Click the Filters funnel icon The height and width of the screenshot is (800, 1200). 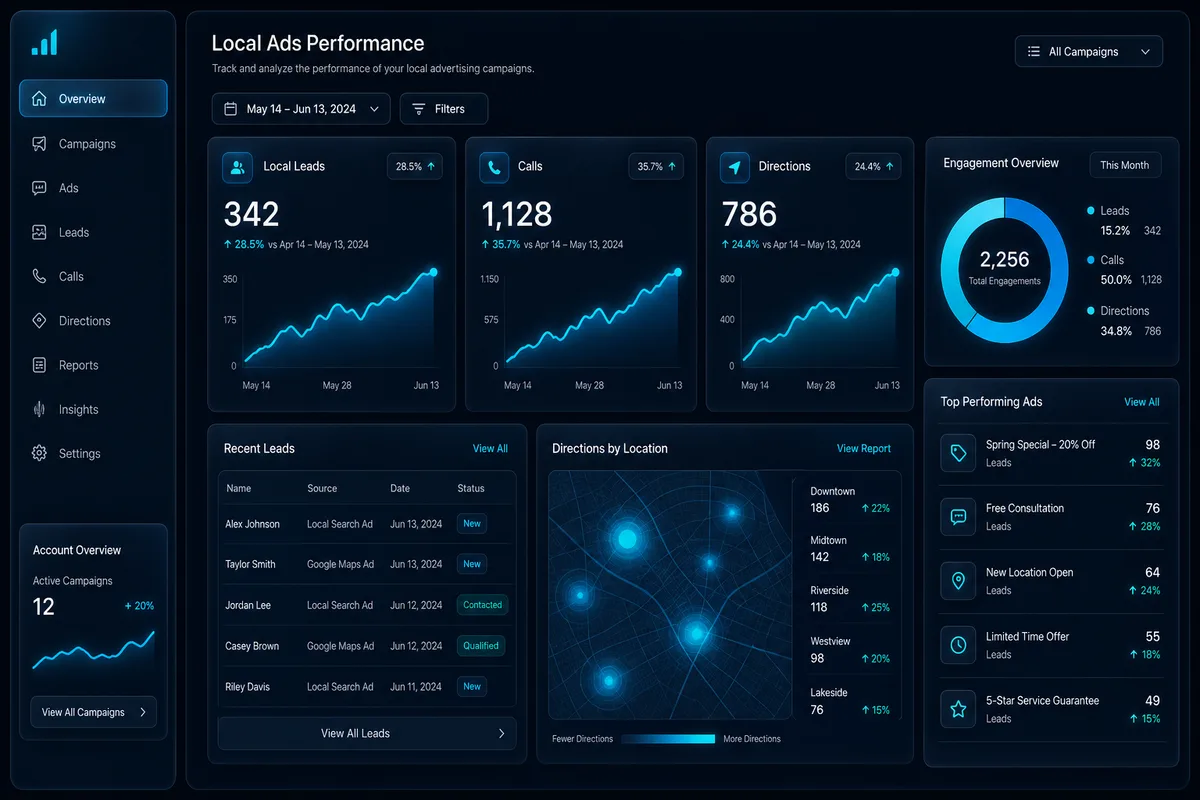tap(419, 109)
